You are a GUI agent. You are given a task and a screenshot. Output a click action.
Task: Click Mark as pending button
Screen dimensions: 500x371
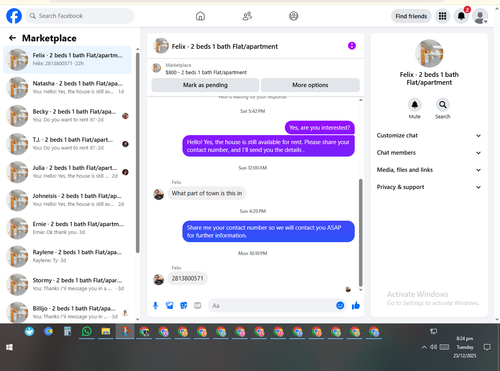tap(205, 85)
